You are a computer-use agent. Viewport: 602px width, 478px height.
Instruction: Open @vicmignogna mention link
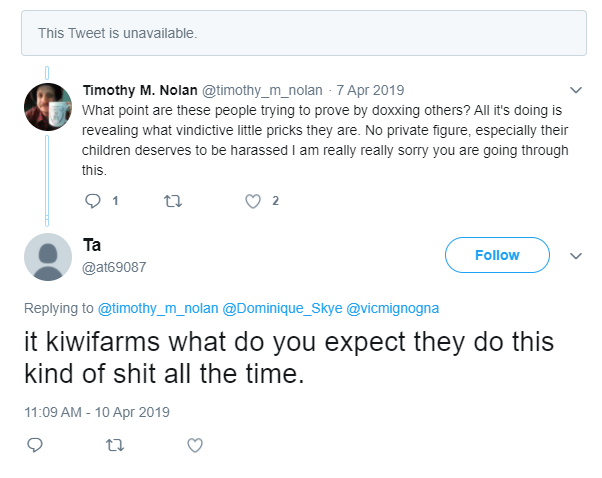click(392, 308)
